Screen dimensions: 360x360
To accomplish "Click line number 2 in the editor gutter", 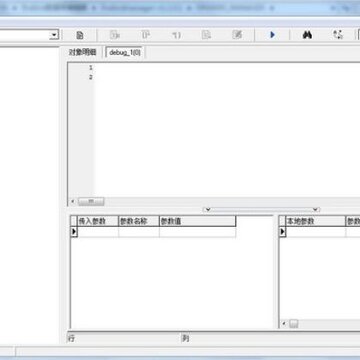I will [91, 77].
